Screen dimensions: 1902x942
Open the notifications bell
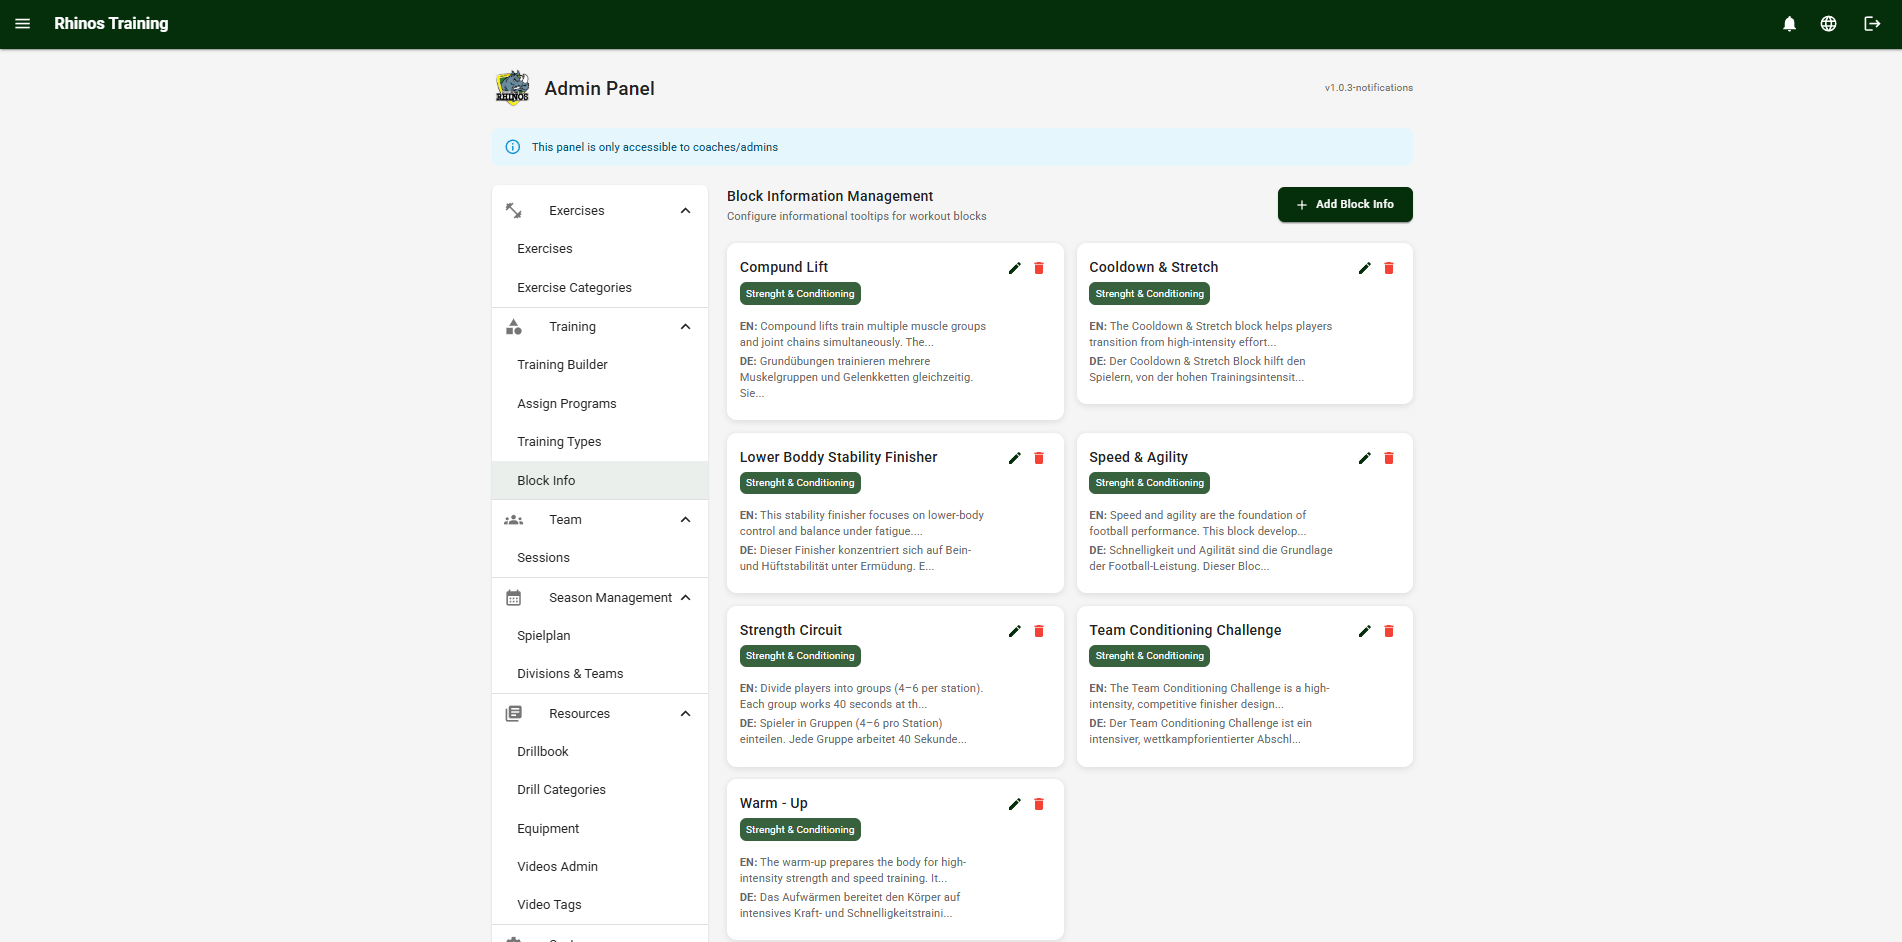pyautogui.click(x=1790, y=24)
